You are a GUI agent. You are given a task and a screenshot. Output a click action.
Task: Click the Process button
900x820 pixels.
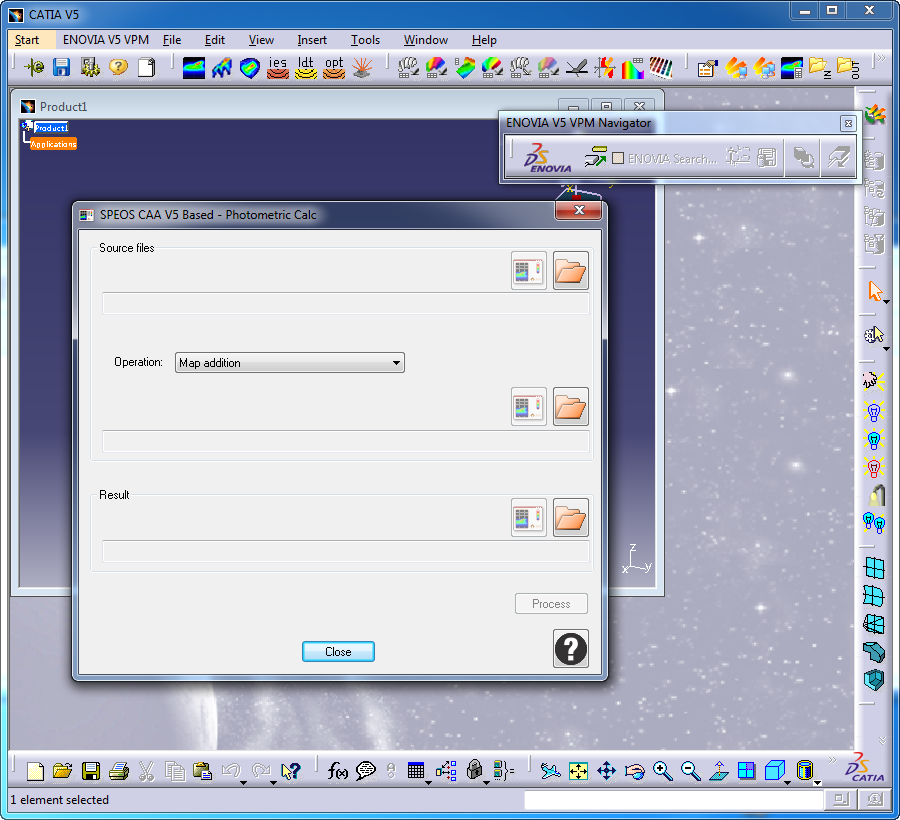(551, 604)
